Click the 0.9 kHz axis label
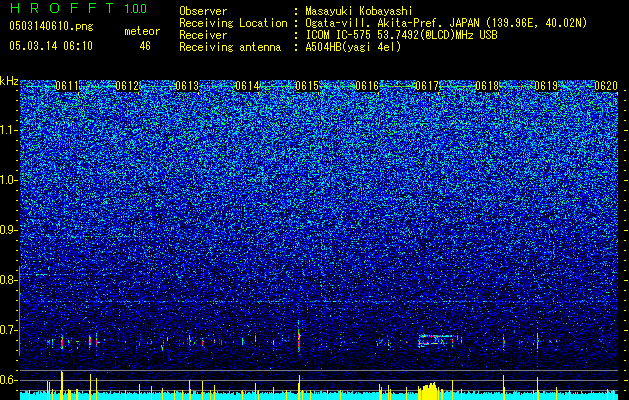Image resolution: width=629 pixels, height=400 pixels. 9,230
